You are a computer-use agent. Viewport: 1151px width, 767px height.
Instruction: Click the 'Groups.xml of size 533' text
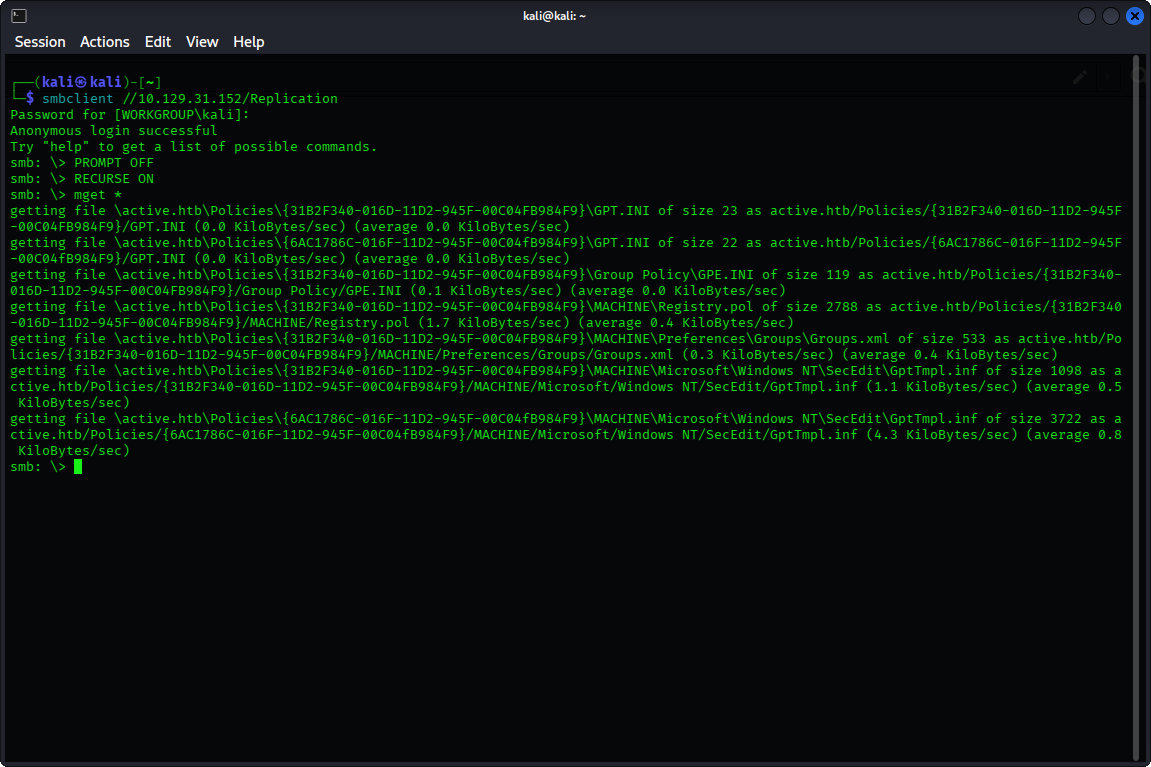click(x=901, y=338)
